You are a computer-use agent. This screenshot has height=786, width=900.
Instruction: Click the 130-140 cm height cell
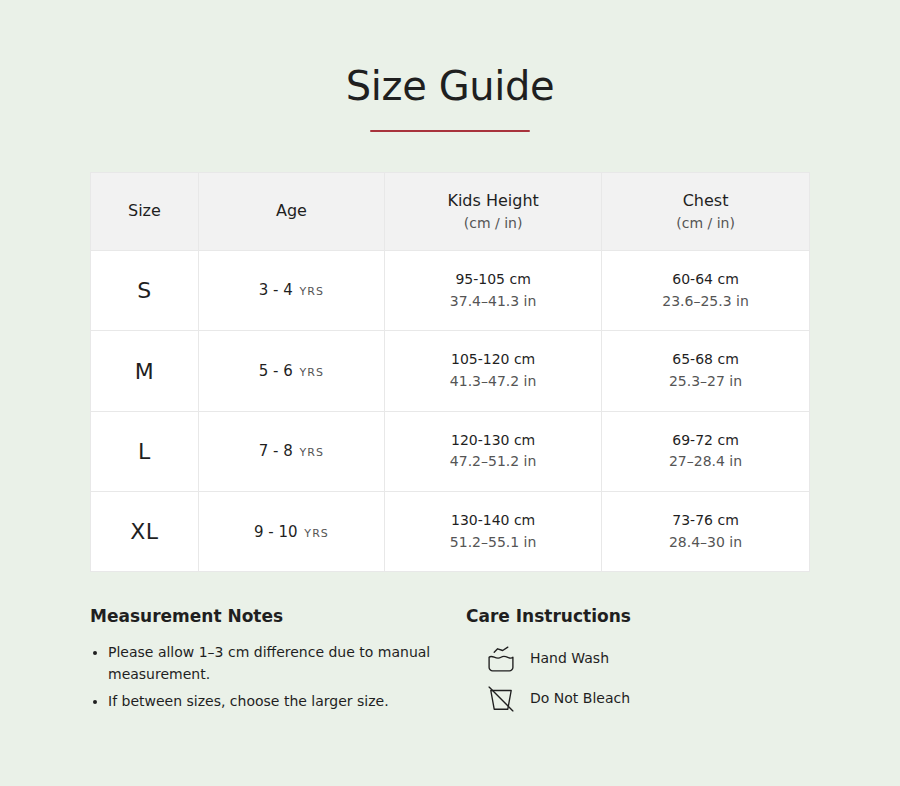[493, 532]
